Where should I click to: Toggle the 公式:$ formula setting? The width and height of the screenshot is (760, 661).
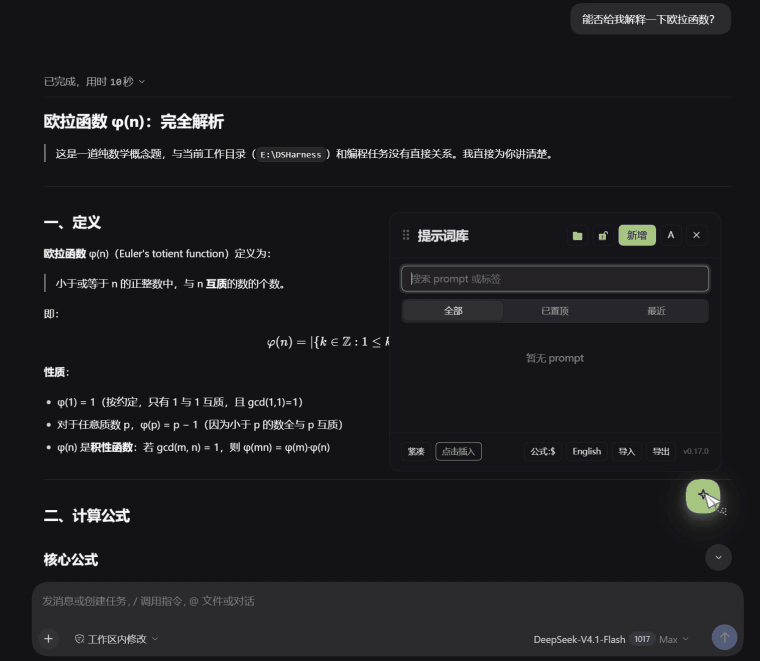coord(542,452)
